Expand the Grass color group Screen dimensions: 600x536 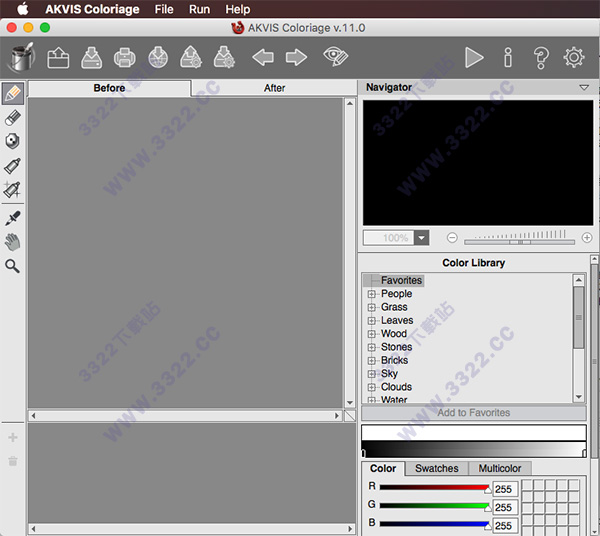coord(371,307)
